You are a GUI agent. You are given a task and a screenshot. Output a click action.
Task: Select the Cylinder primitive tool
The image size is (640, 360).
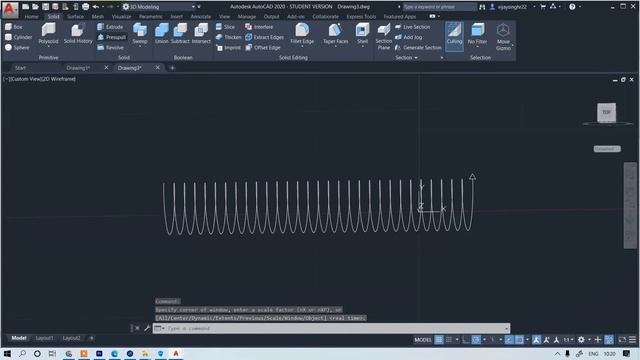coord(18,37)
